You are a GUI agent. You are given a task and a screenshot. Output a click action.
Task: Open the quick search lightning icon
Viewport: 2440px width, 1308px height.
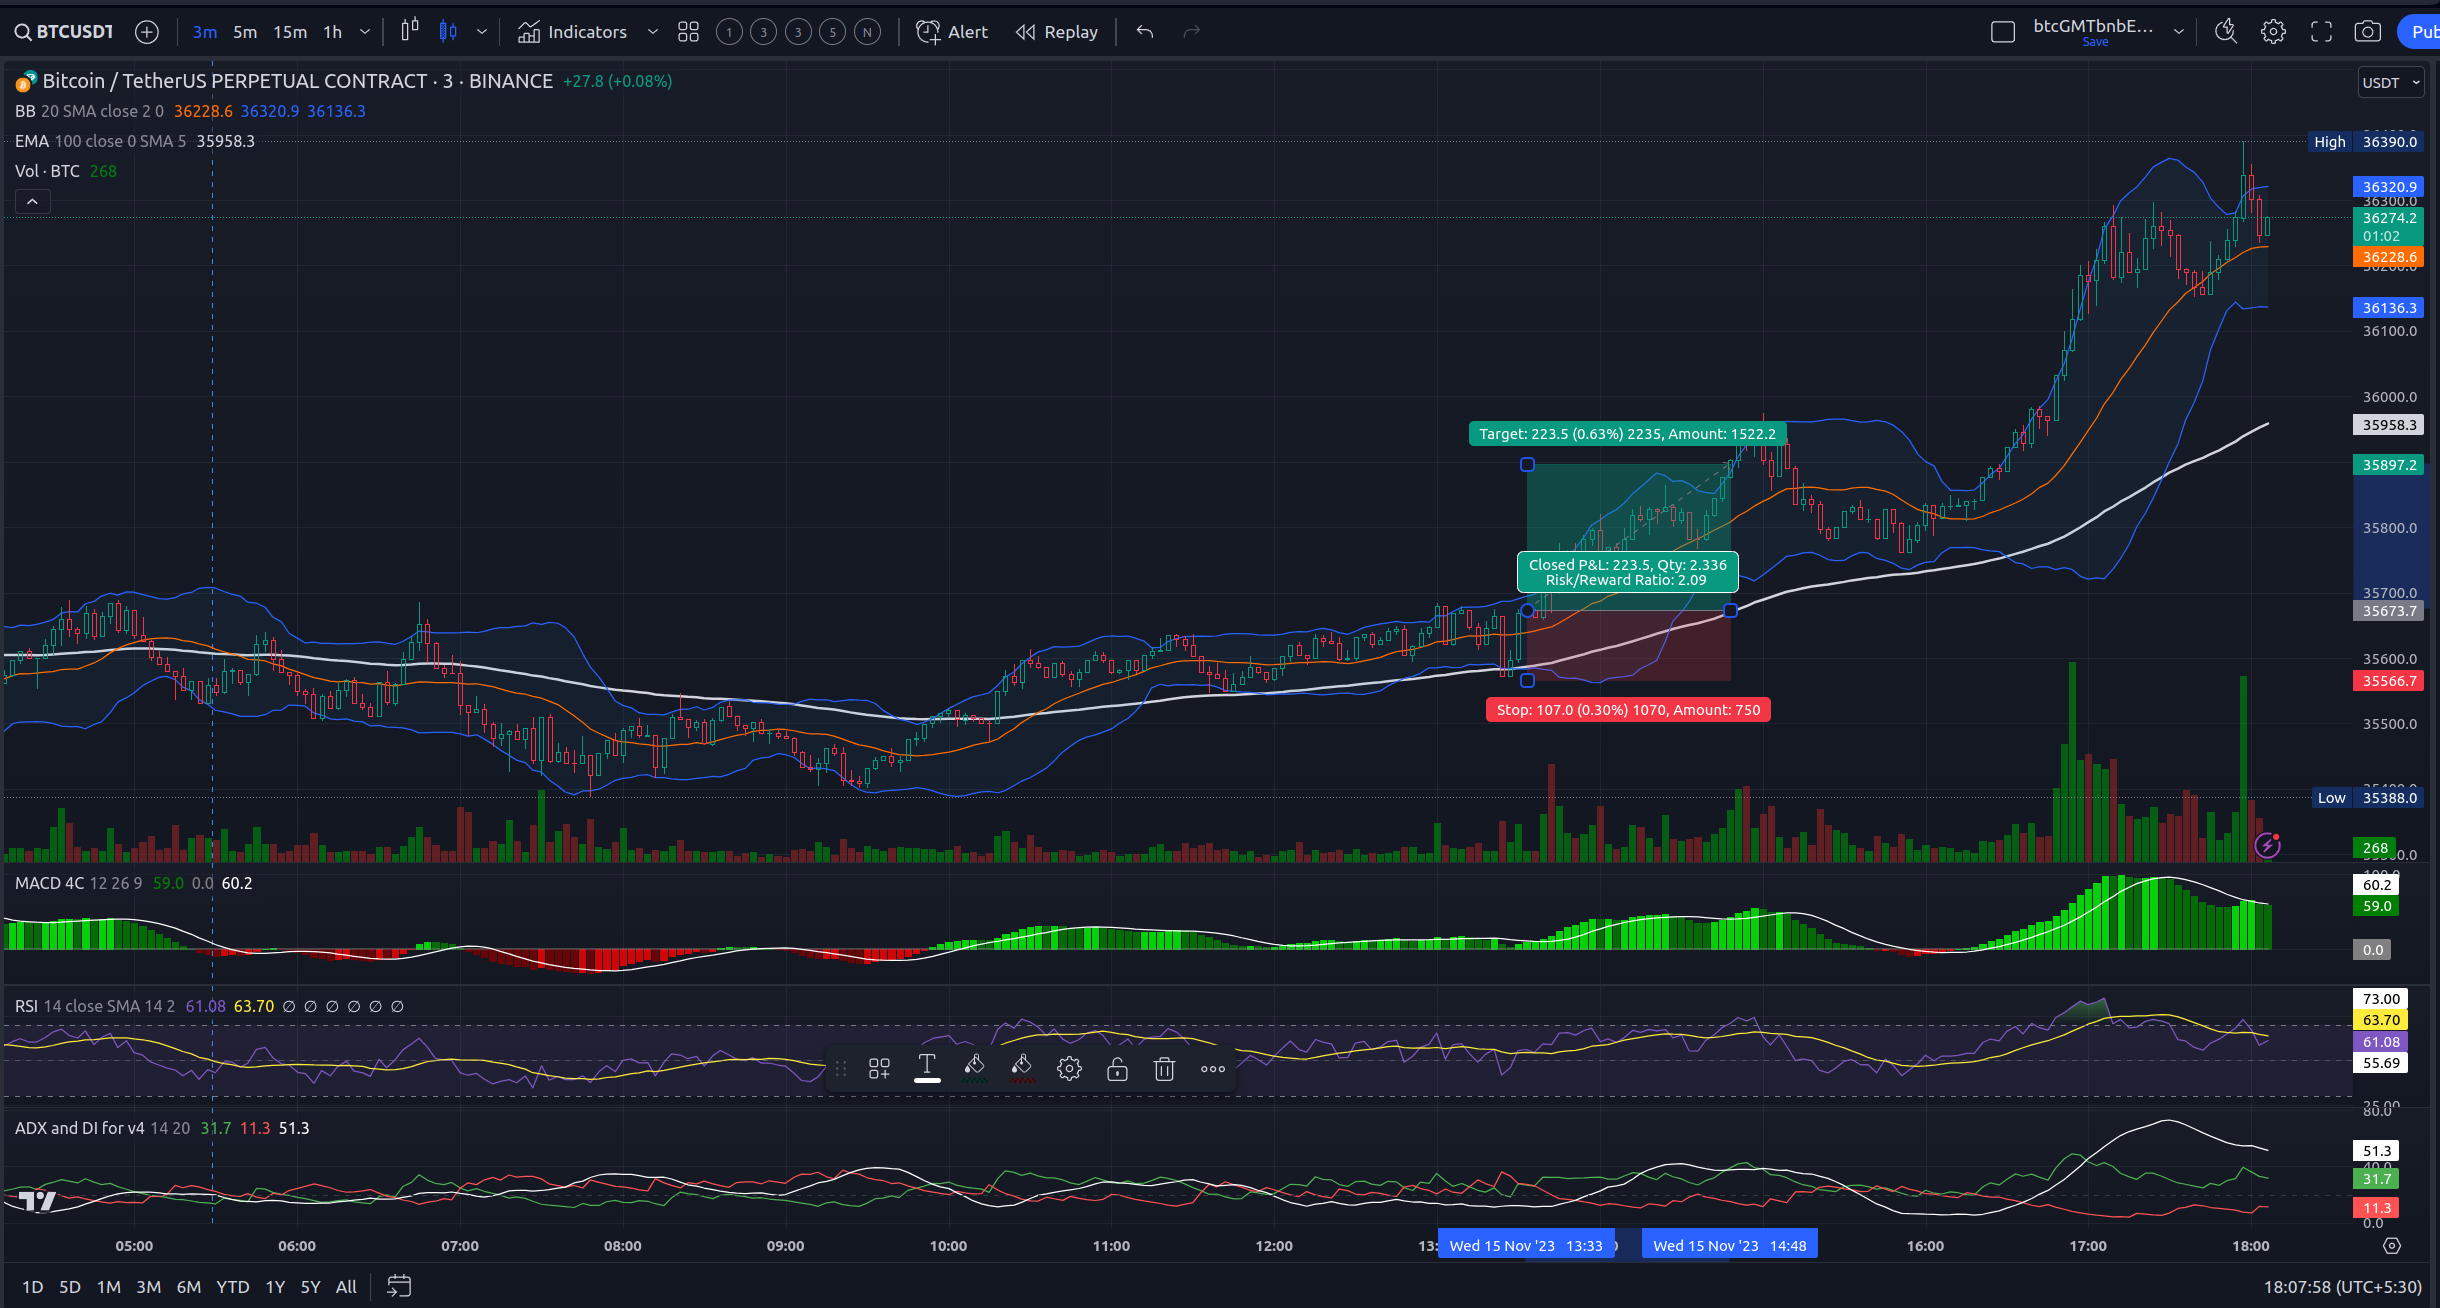tap(2225, 32)
